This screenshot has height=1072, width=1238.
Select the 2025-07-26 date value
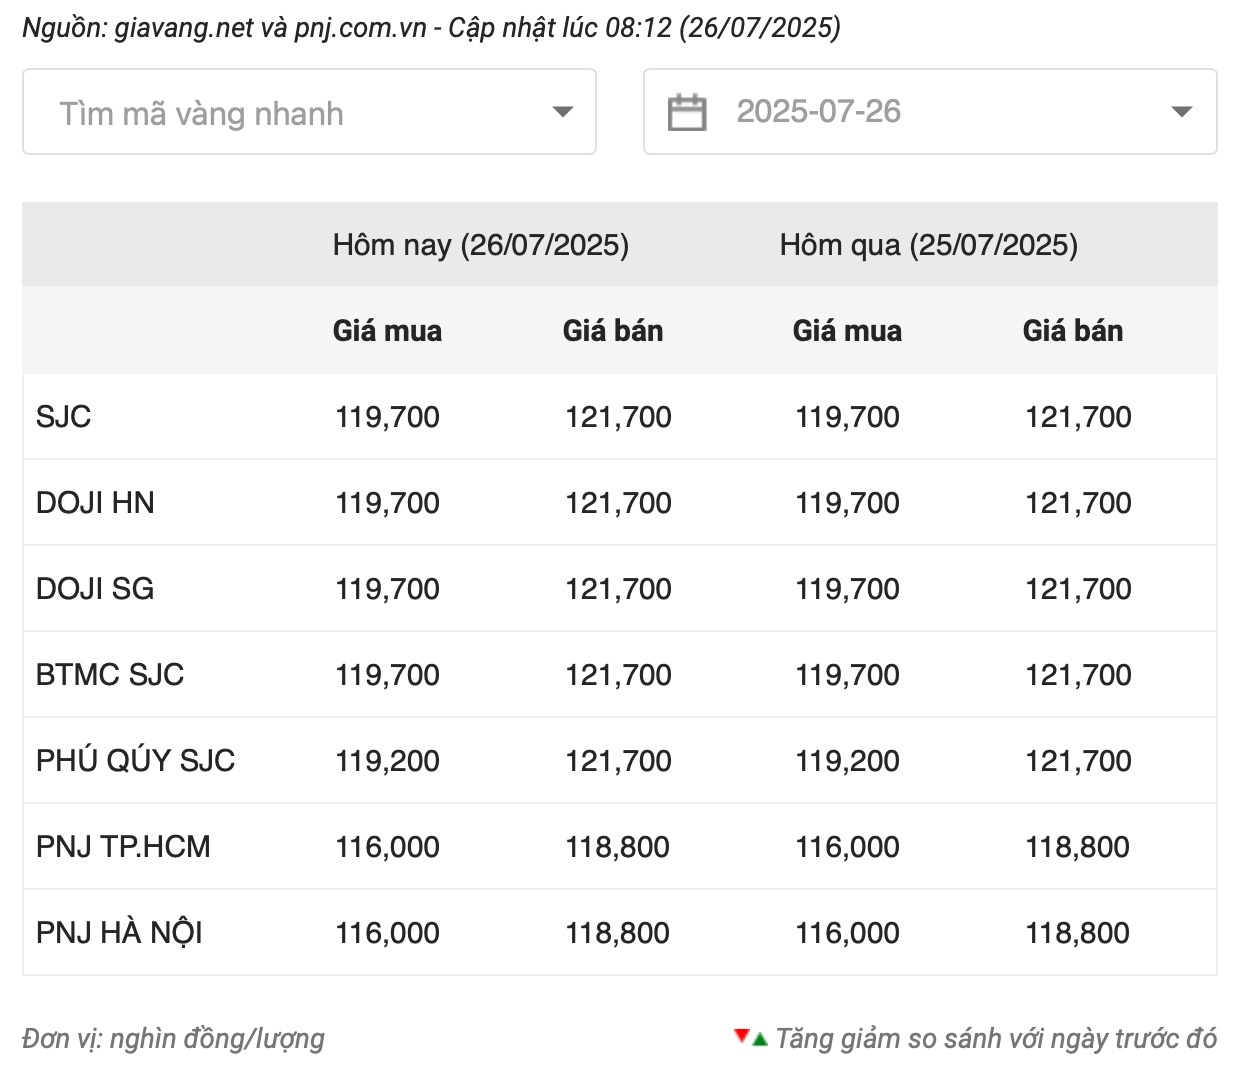coord(818,112)
